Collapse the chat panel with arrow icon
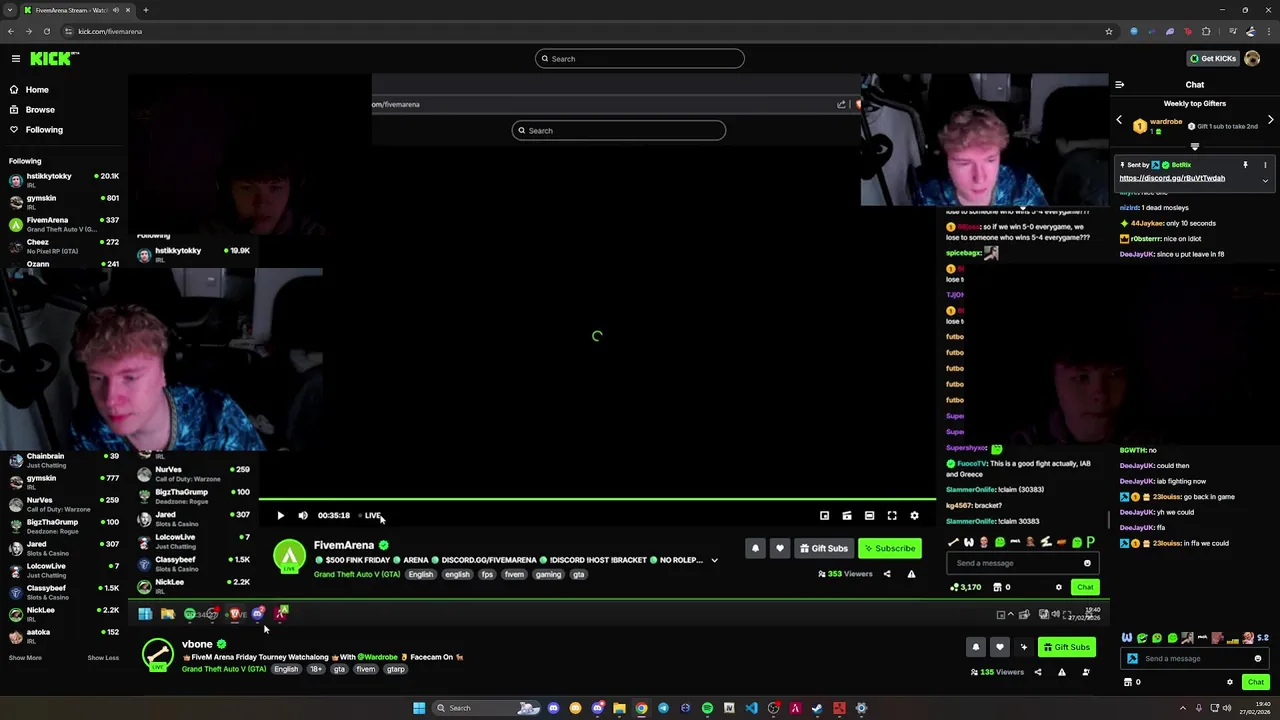The image size is (1280, 720). [x=1119, y=85]
